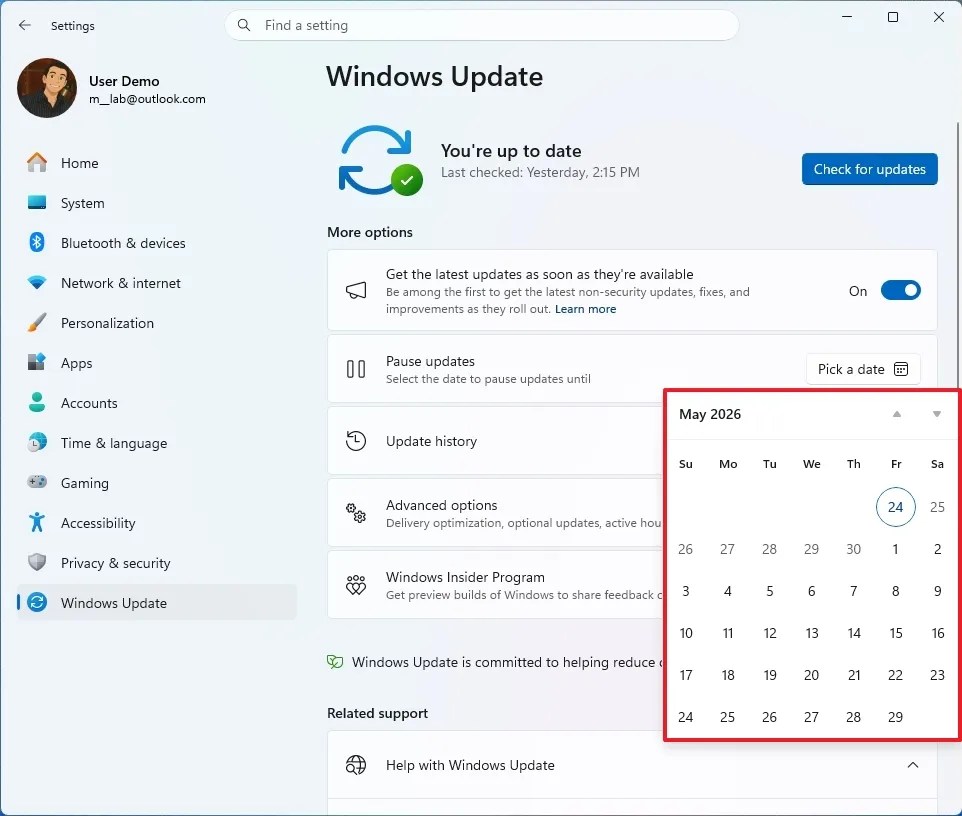Select circled April 24 in calendar
The image size is (962, 816).
click(895, 507)
